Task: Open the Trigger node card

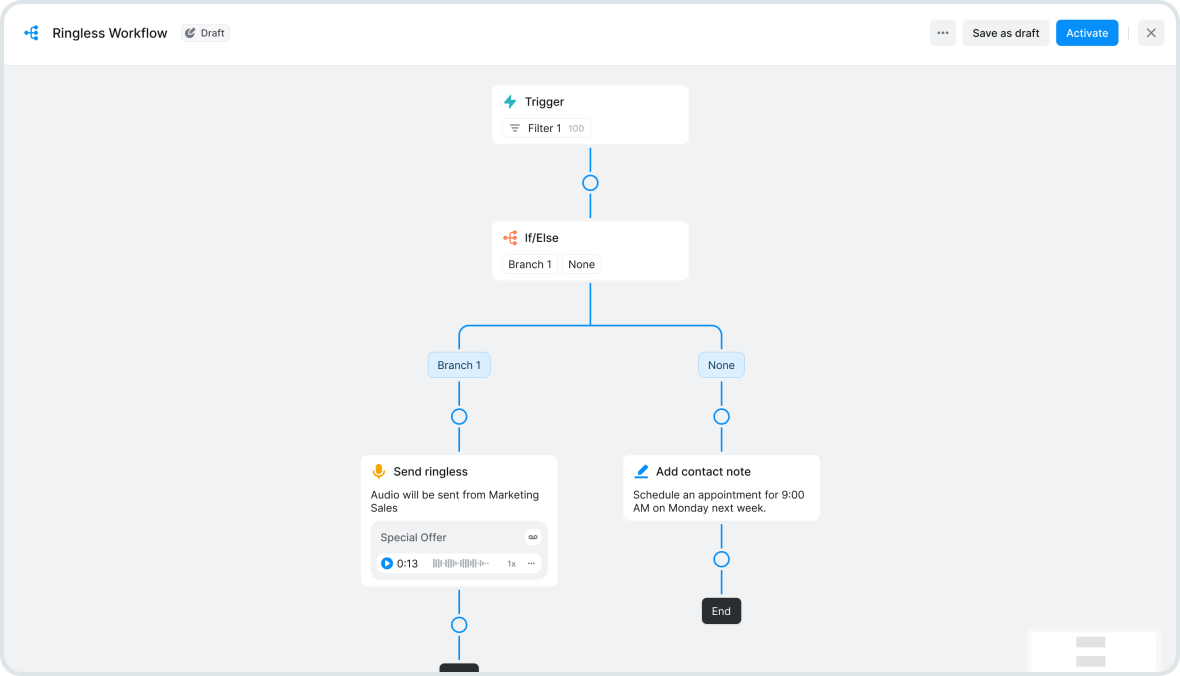Action: [x=590, y=114]
